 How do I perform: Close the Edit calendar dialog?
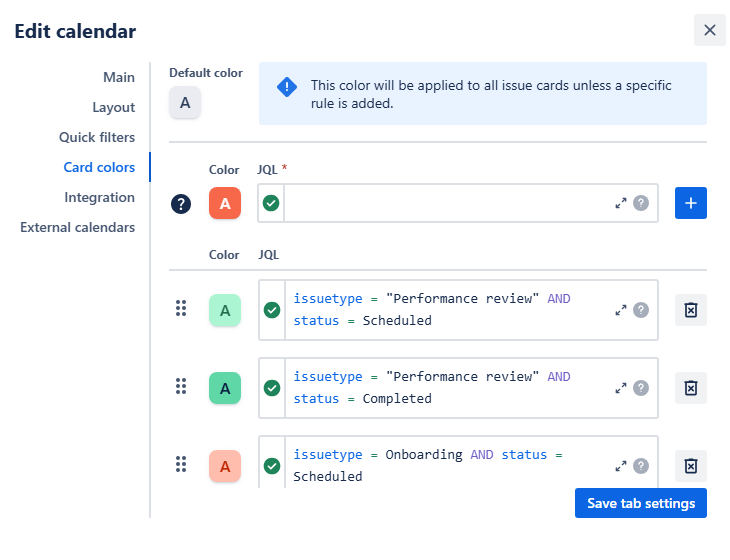click(x=709, y=30)
